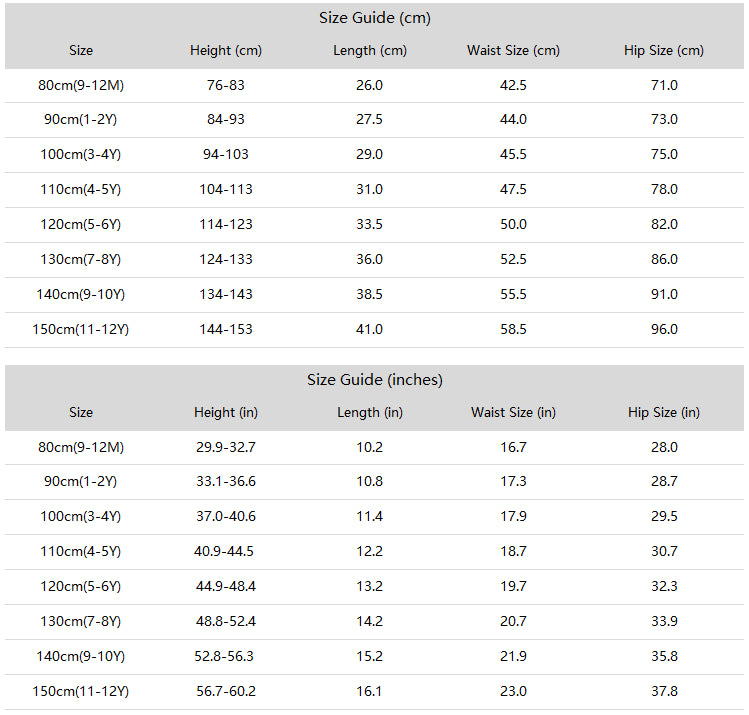Select the 47.5 waist size value

click(513, 189)
